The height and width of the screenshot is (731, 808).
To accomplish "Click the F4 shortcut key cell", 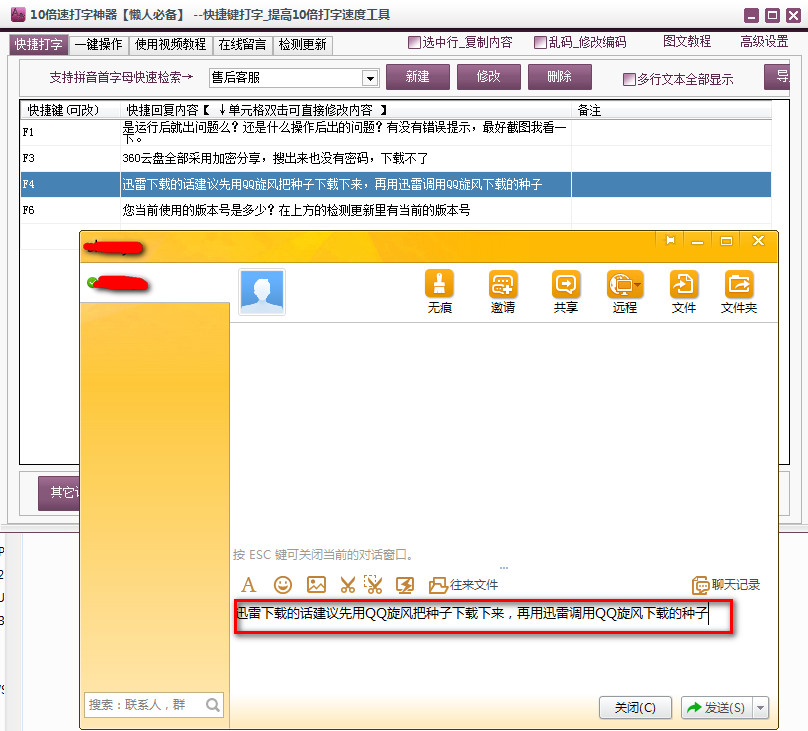I will click(x=70, y=184).
